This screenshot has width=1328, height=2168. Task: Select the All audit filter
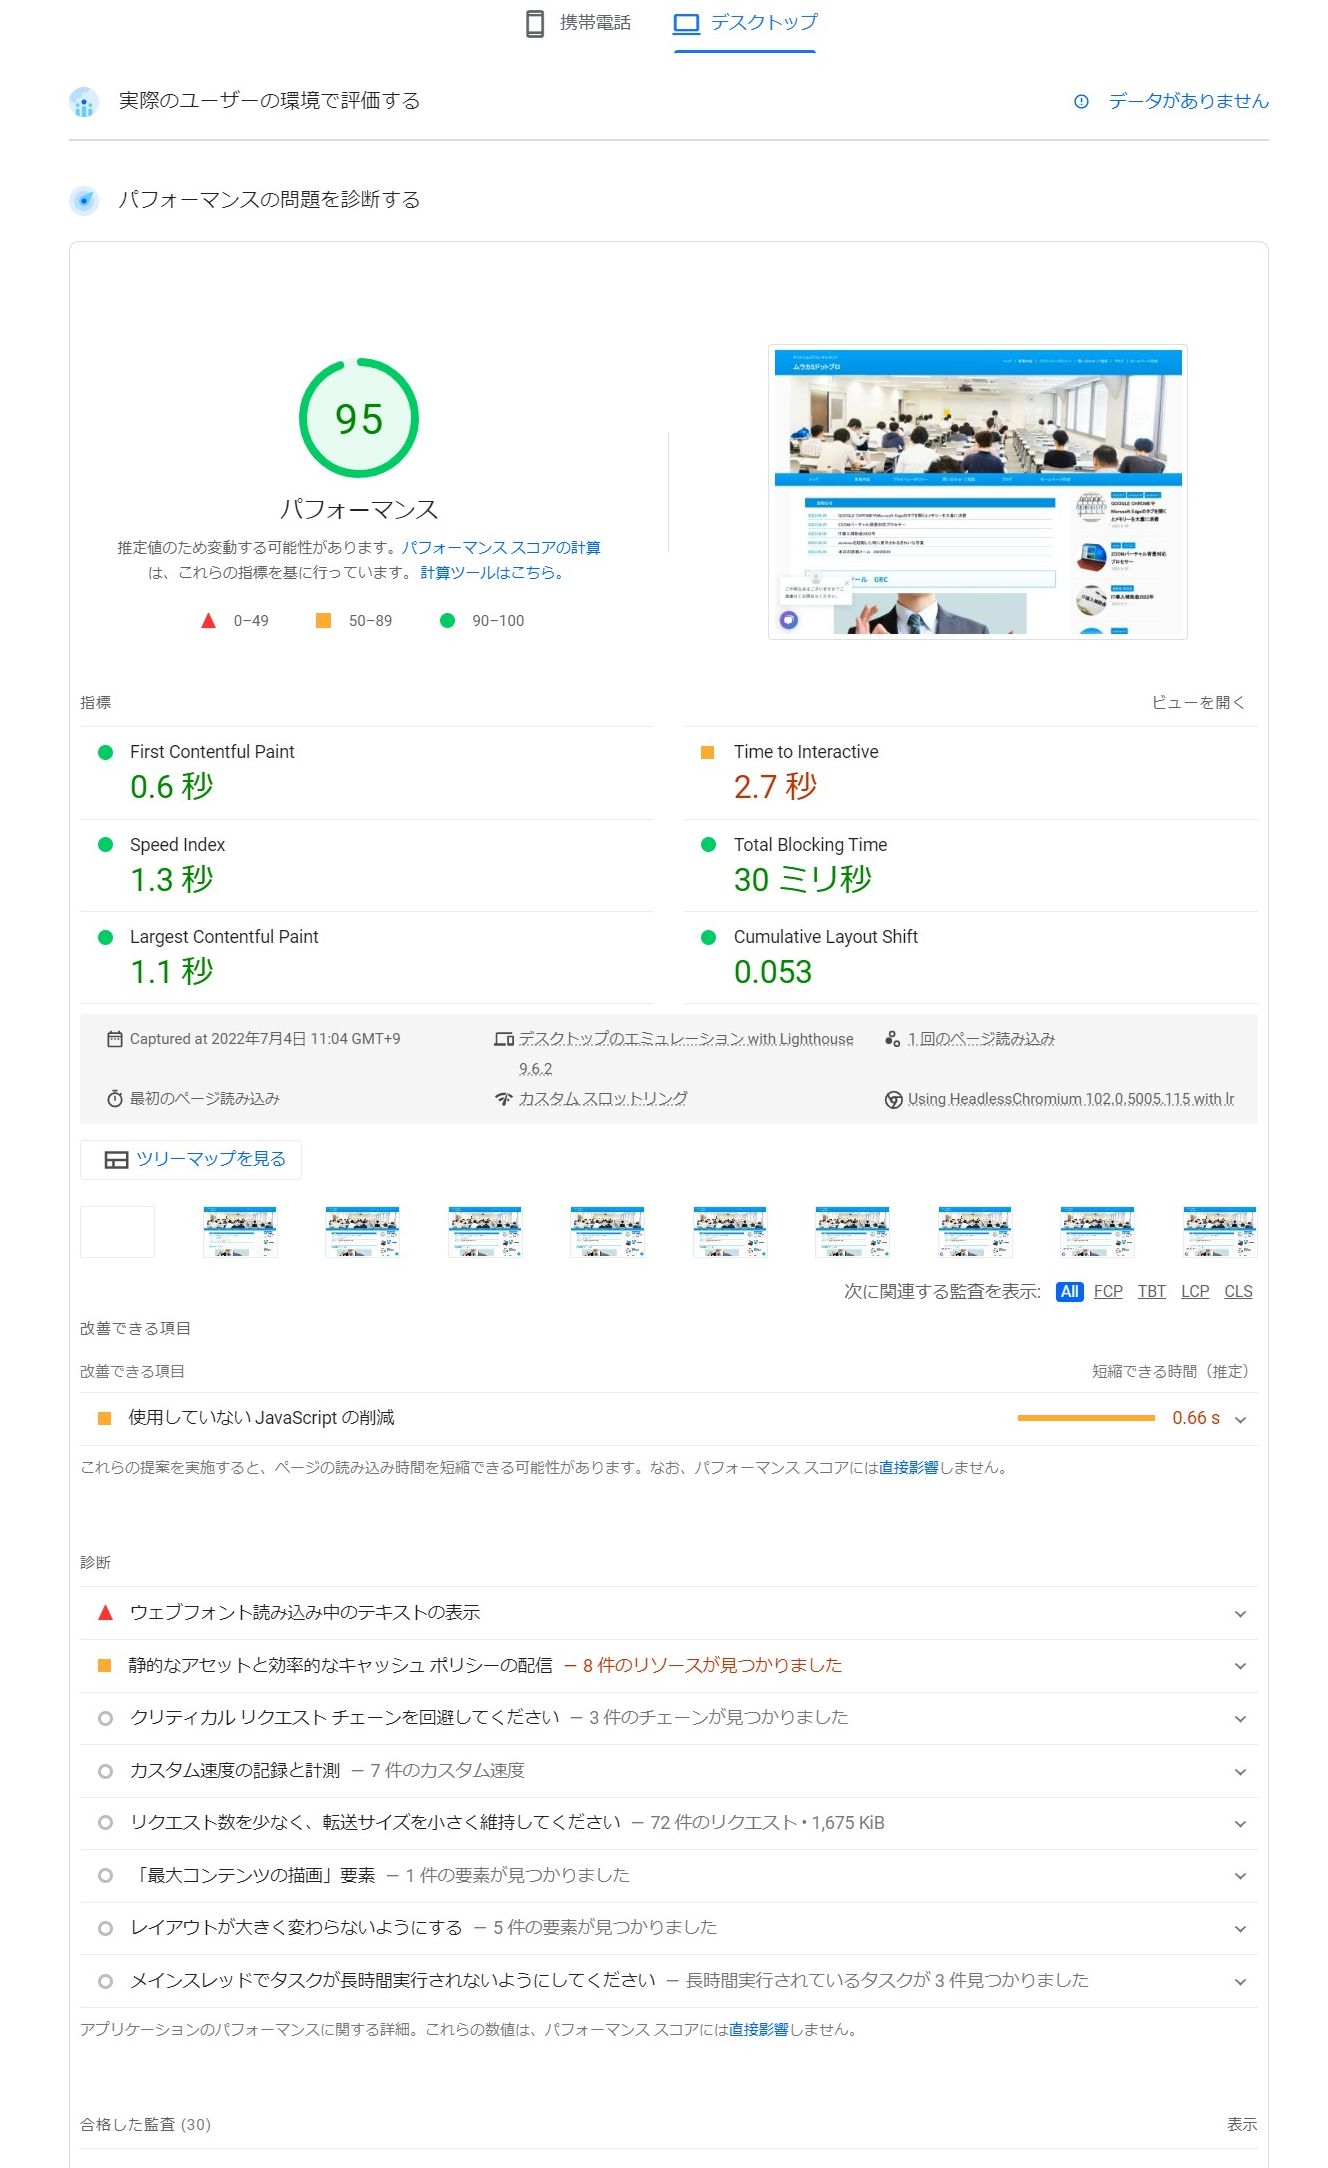[x=1069, y=1292]
